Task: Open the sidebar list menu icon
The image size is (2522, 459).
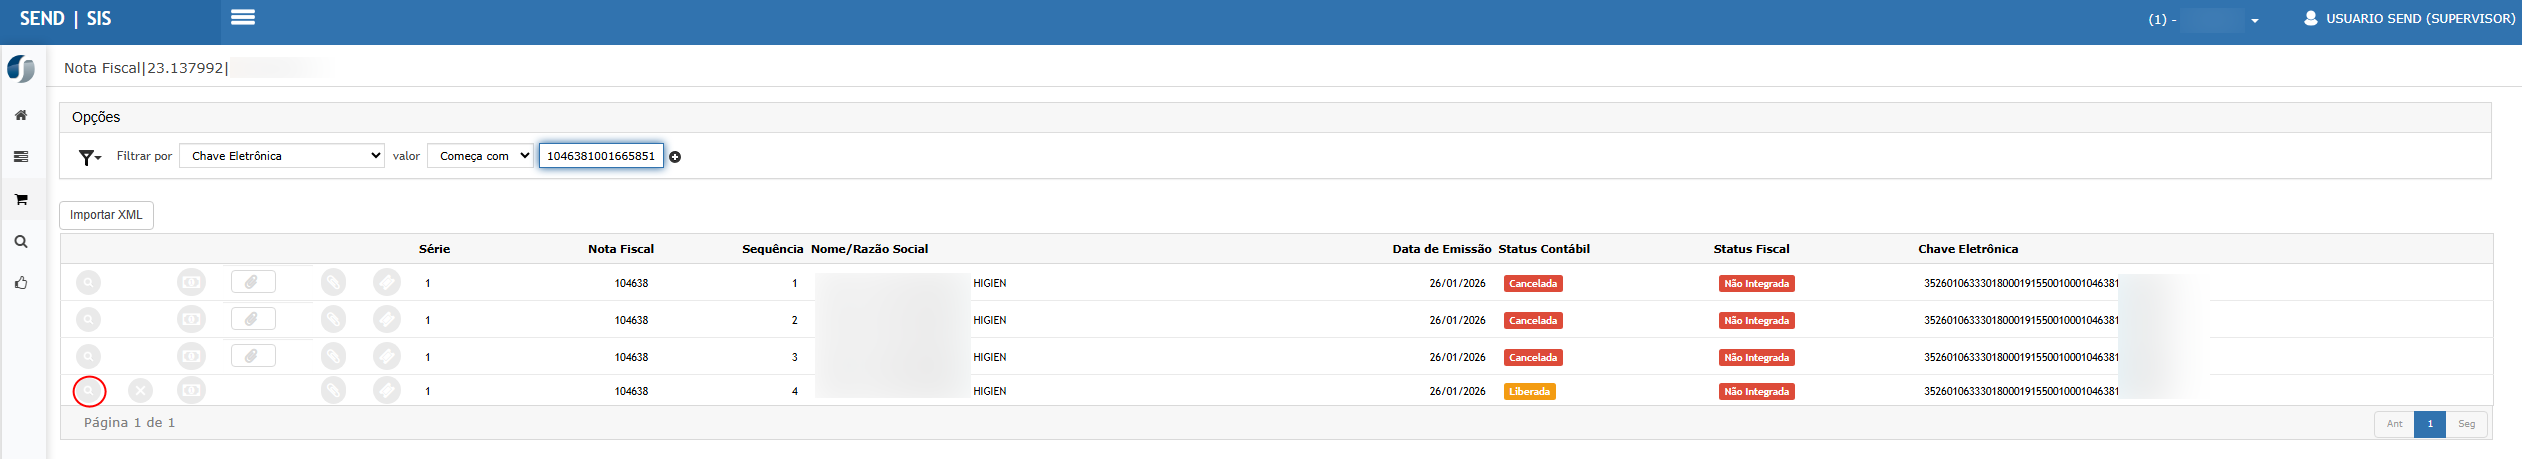Action: (21, 157)
